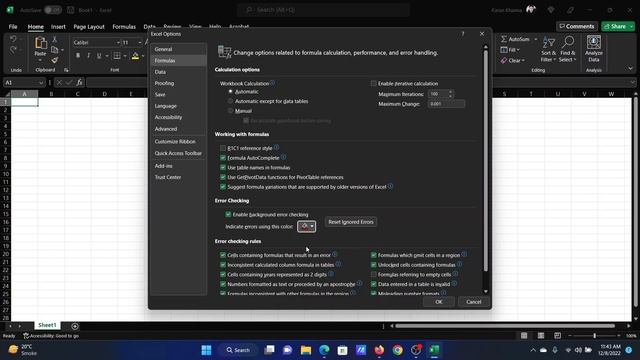The width and height of the screenshot is (640, 360).
Task: Click the Undo arrow icon
Action: coord(13,39)
